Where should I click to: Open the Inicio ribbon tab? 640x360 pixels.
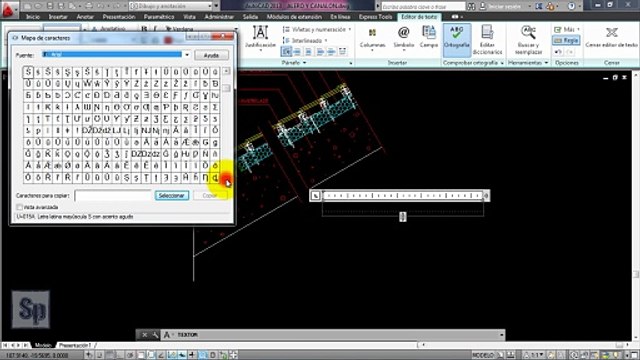coord(33,17)
